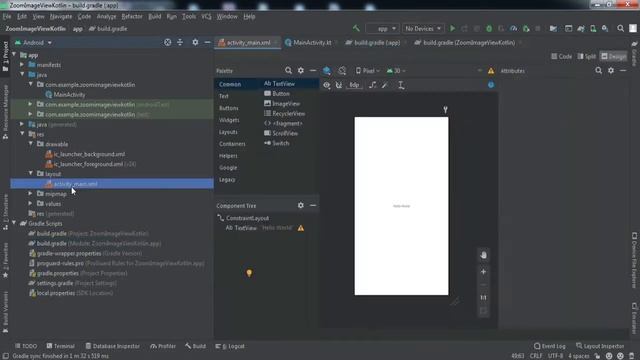640x360 pixels.
Task: Toggle autoconnect magnet icon
Action: pos(339,85)
